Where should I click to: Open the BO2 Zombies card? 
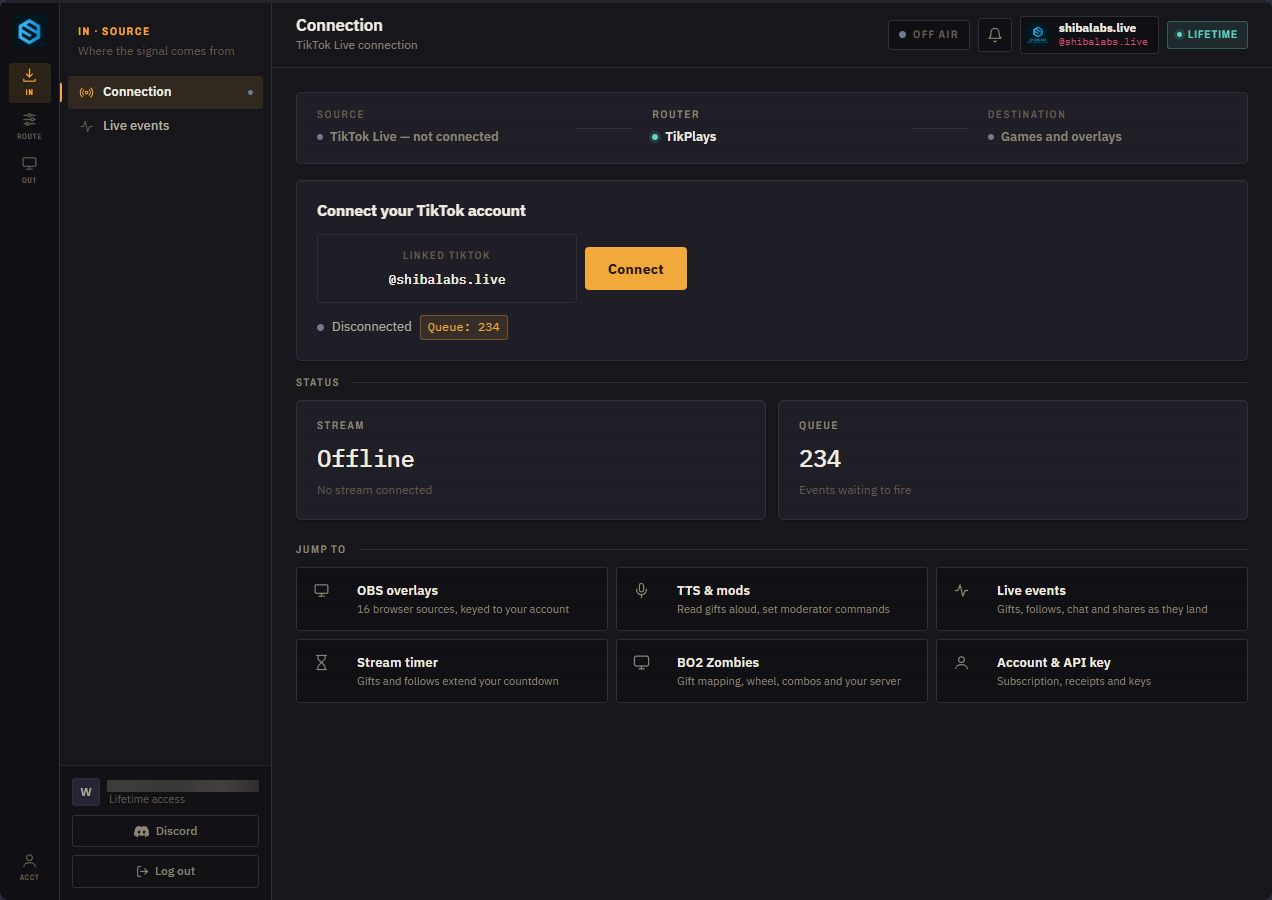pyautogui.click(x=772, y=671)
